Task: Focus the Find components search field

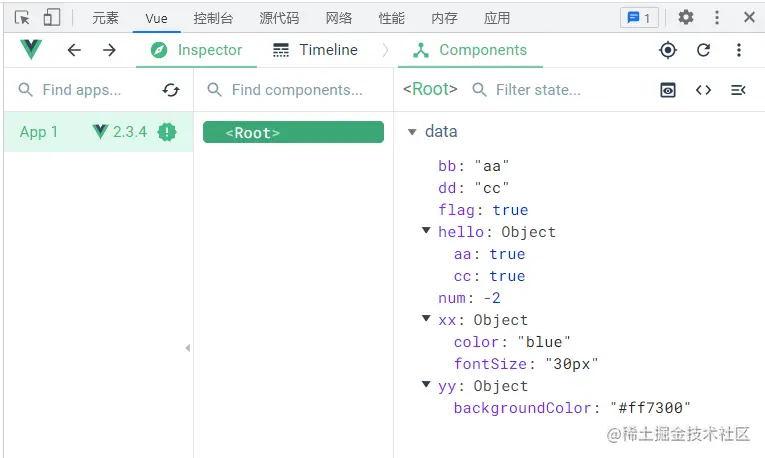Action: point(296,90)
